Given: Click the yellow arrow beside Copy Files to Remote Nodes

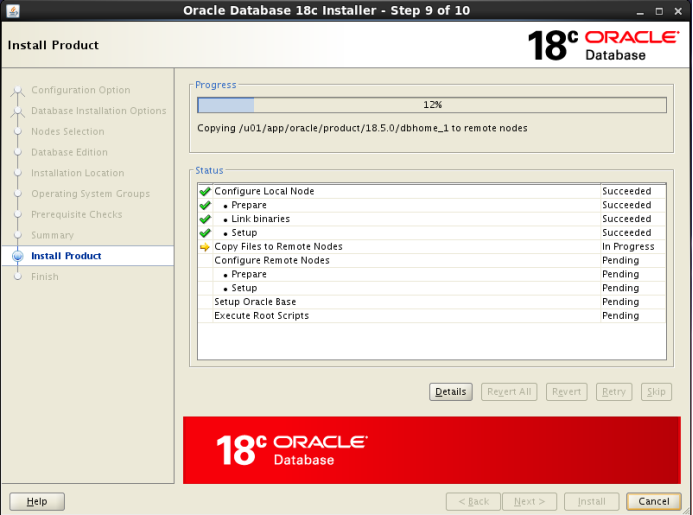Looking at the screenshot, I should (205, 247).
